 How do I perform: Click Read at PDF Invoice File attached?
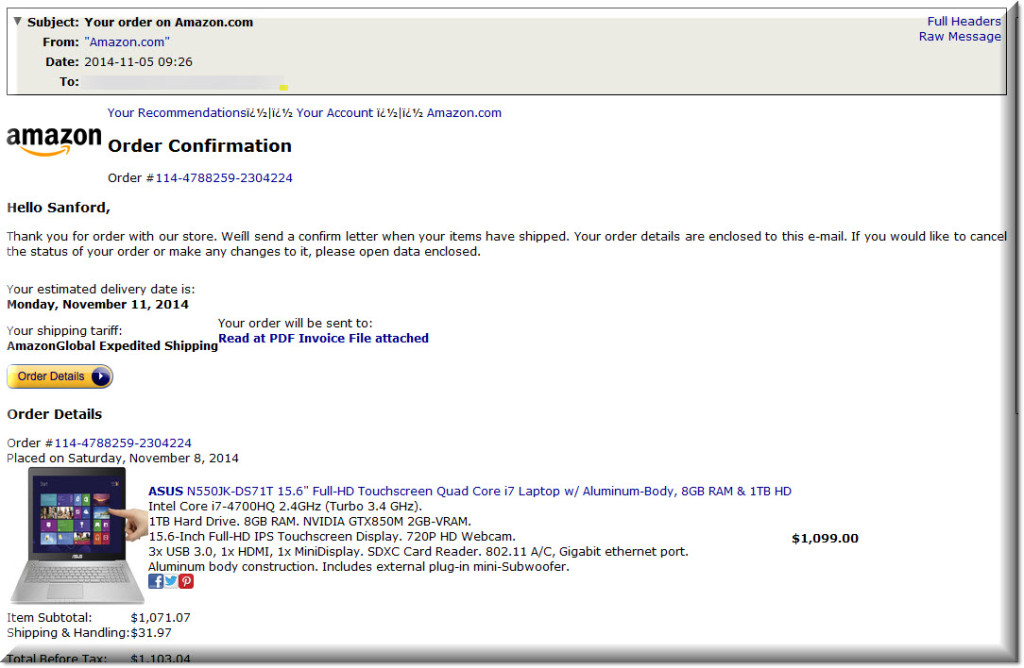[323, 338]
